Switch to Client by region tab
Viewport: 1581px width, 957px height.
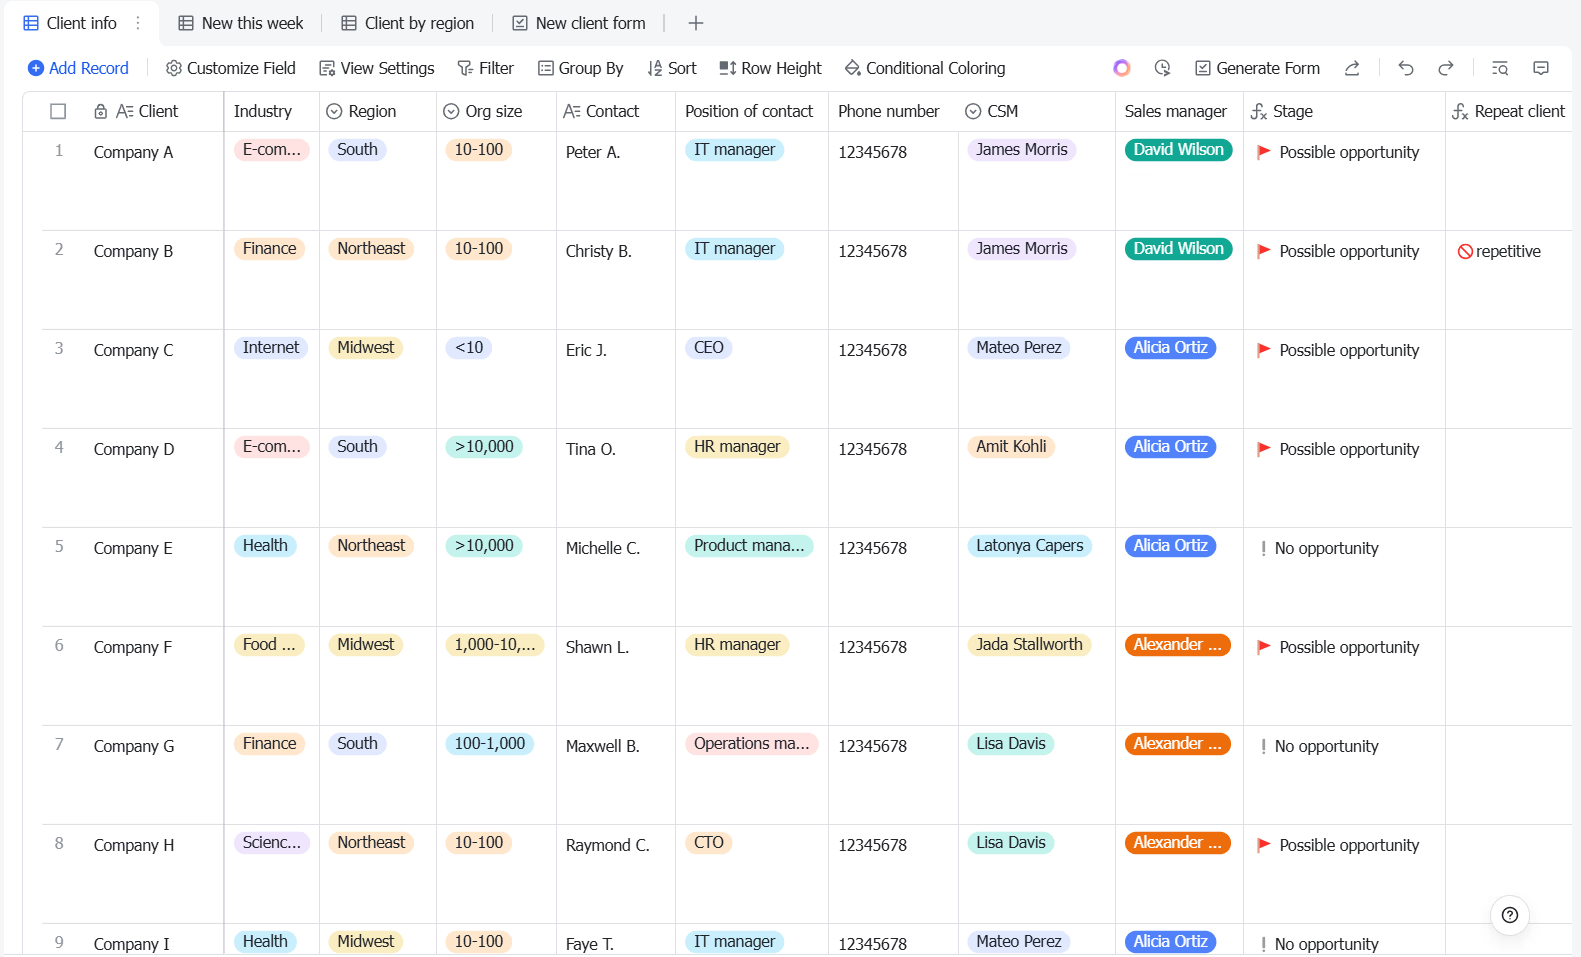408,23
